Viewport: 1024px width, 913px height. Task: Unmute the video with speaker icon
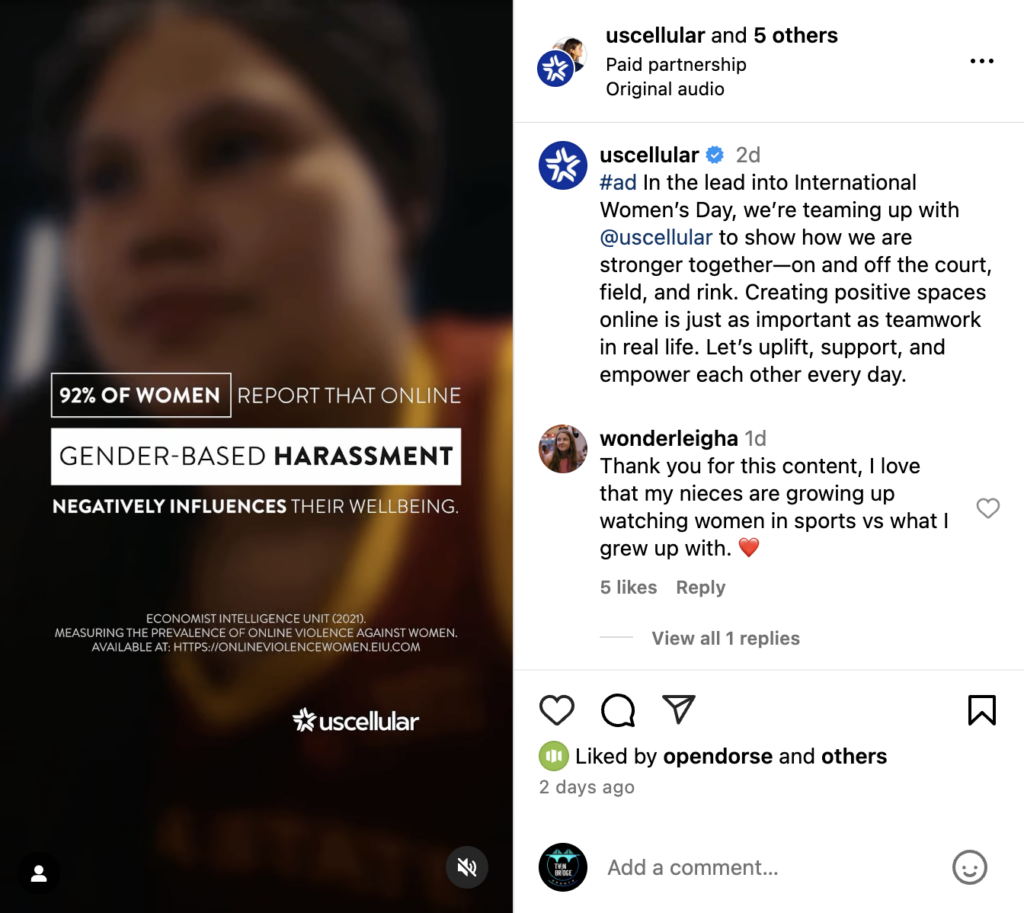(466, 867)
